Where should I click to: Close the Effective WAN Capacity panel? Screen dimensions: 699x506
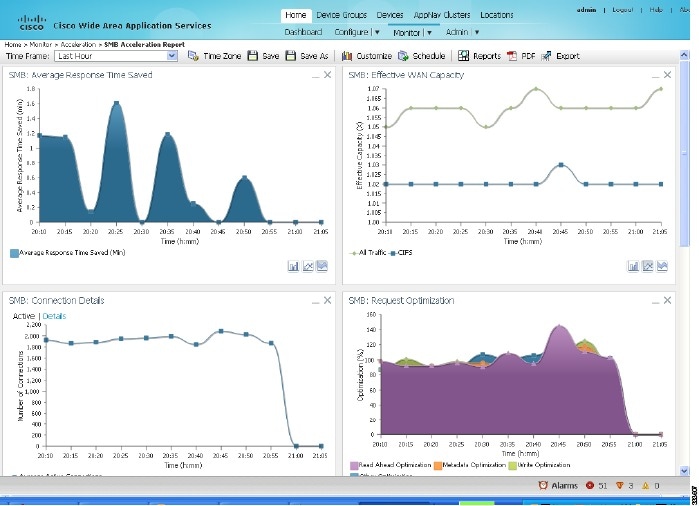(x=667, y=75)
